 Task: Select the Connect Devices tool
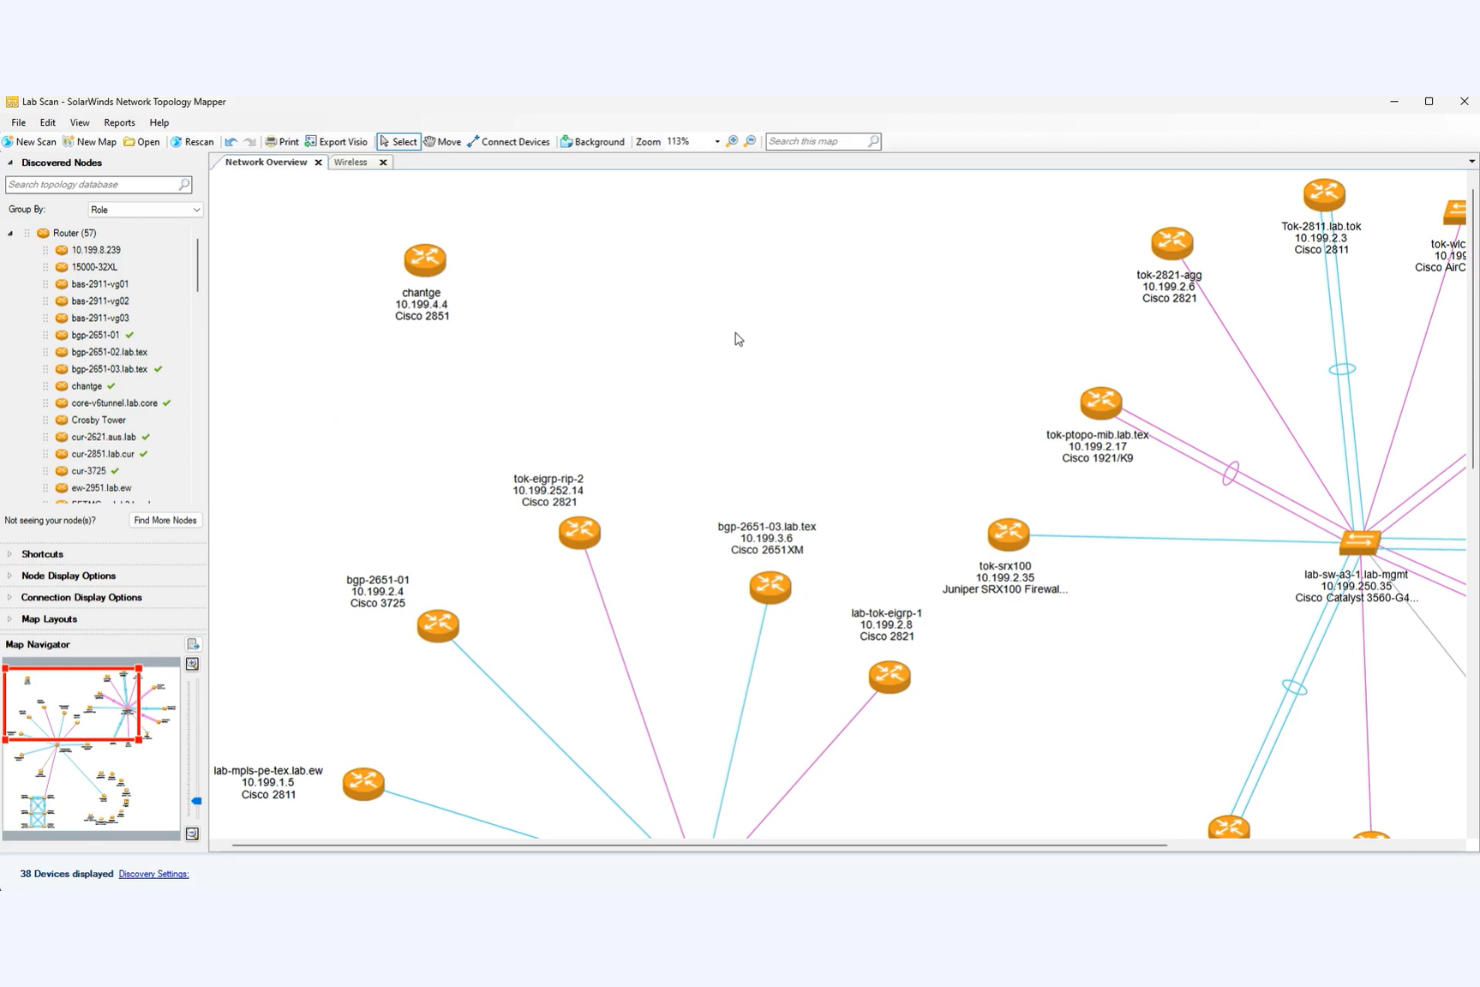509,141
